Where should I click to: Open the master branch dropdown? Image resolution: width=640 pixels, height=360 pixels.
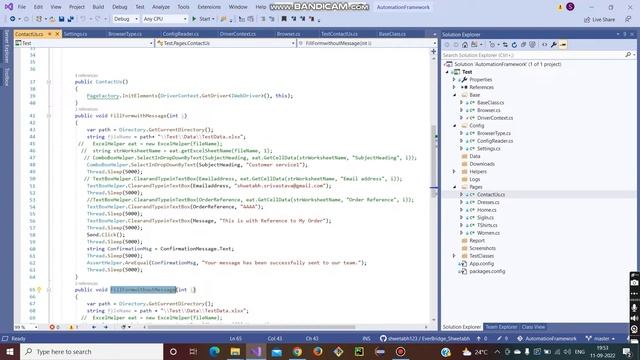(600, 338)
